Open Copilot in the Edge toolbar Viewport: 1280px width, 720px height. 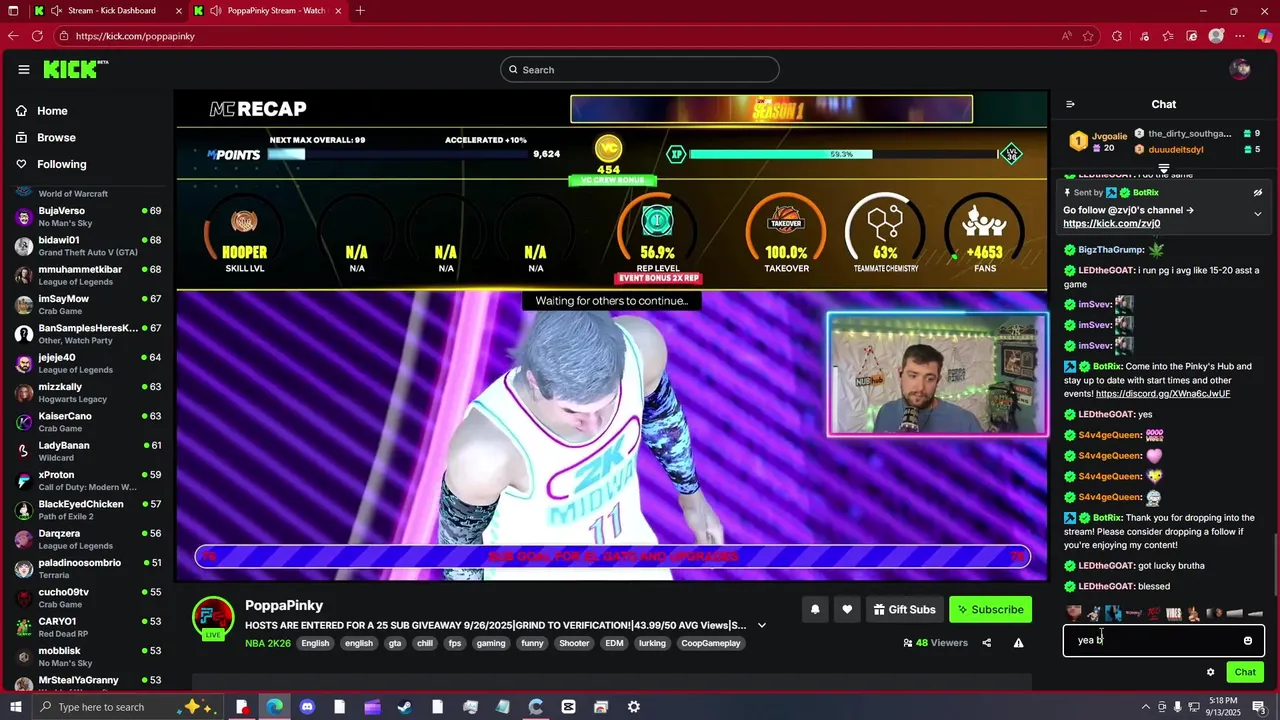(x=1265, y=36)
